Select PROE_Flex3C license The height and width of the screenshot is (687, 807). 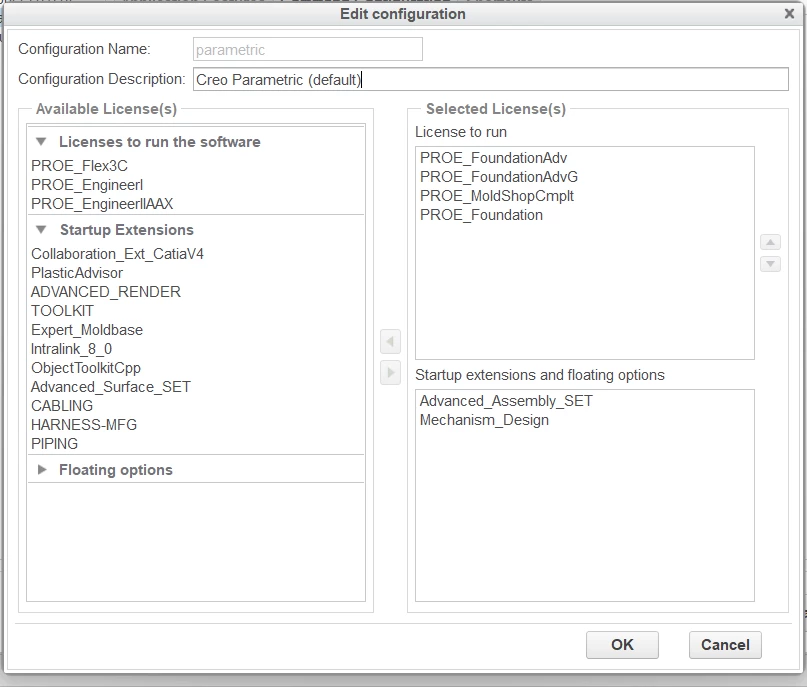(x=79, y=166)
